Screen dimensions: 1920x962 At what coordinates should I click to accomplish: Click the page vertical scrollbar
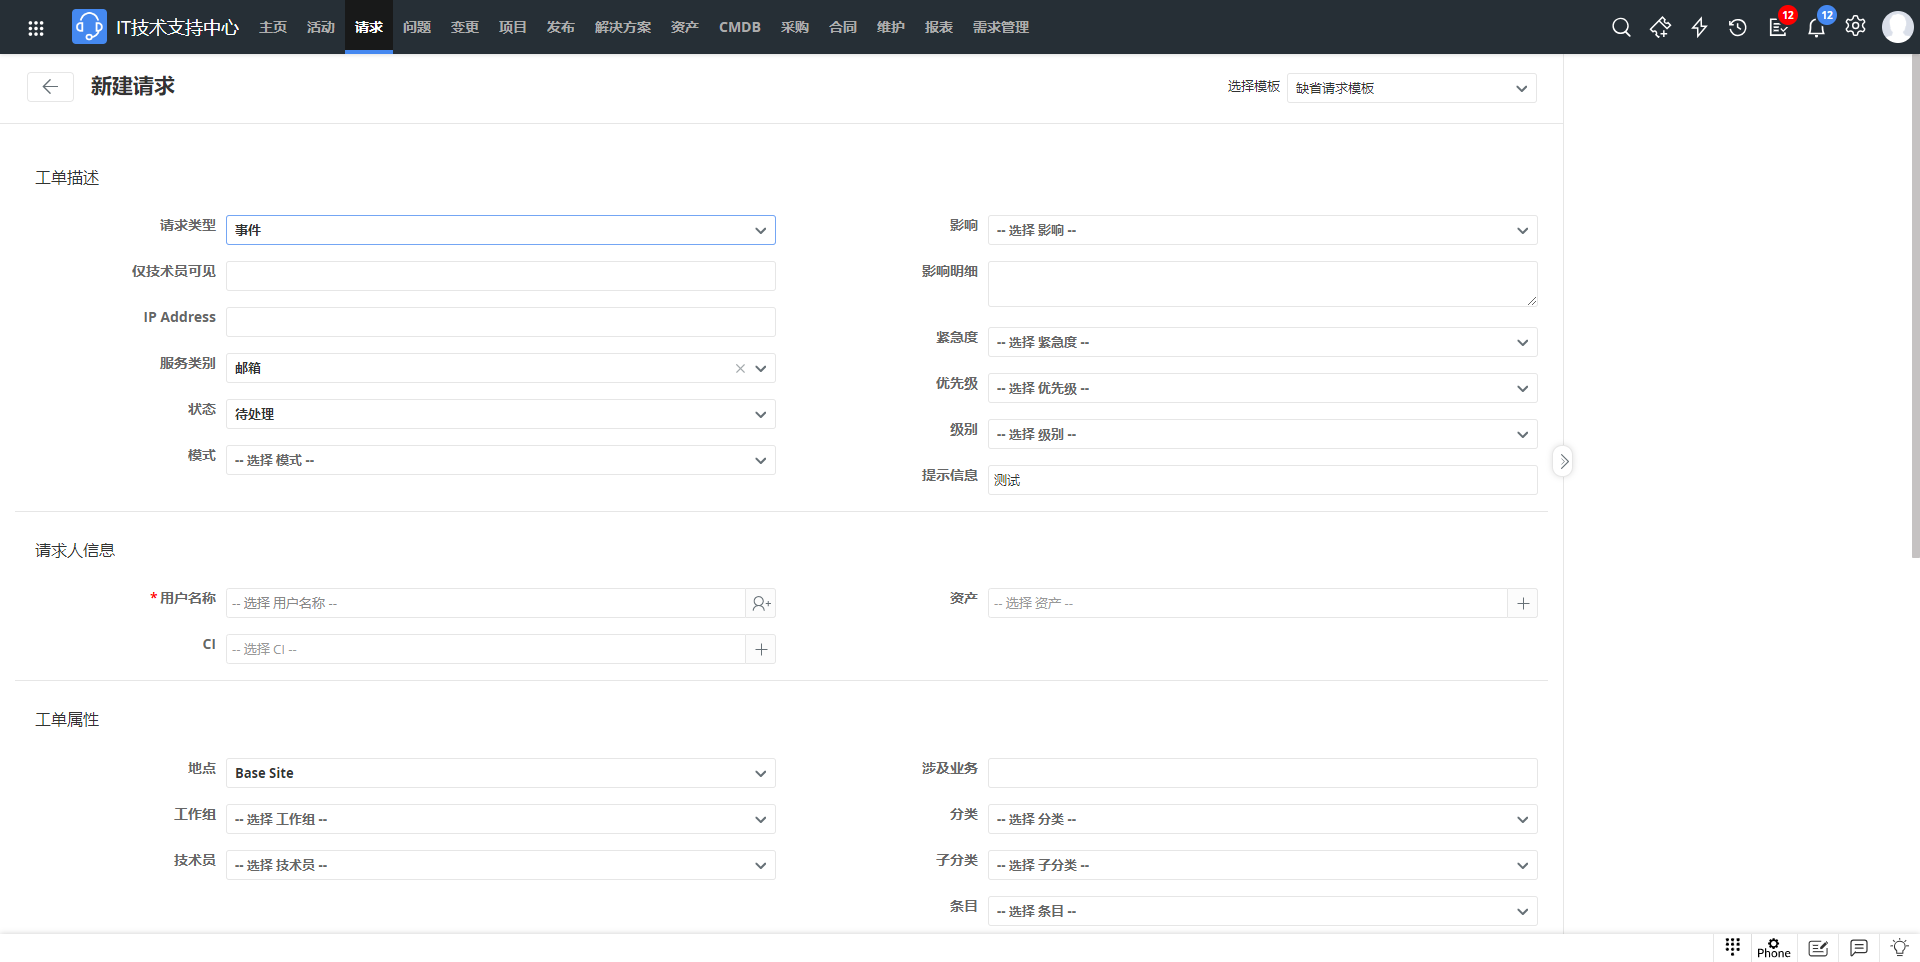click(x=1915, y=306)
